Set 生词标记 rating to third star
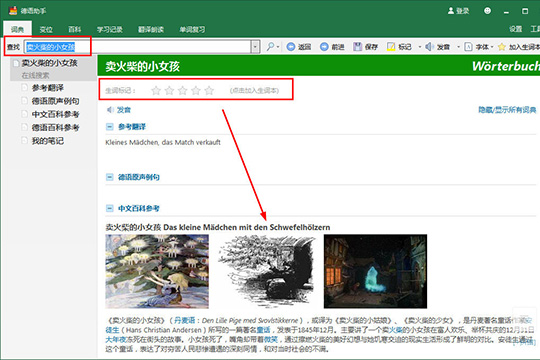The image size is (540, 360). (183, 90)
